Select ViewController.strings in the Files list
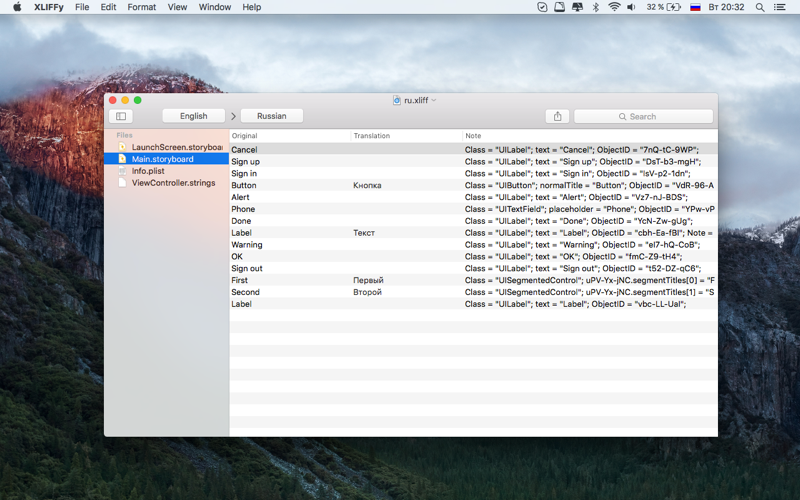The height and width of the screenshot is (500, 800). click(166, 183)
